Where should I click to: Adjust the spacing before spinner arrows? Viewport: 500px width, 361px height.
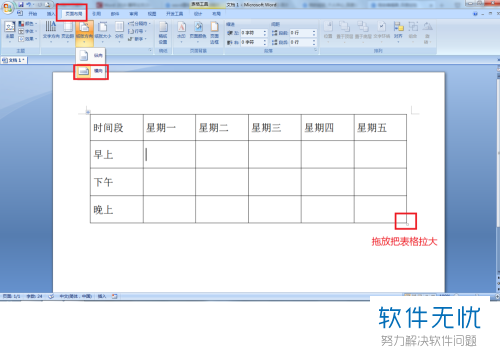314,33
